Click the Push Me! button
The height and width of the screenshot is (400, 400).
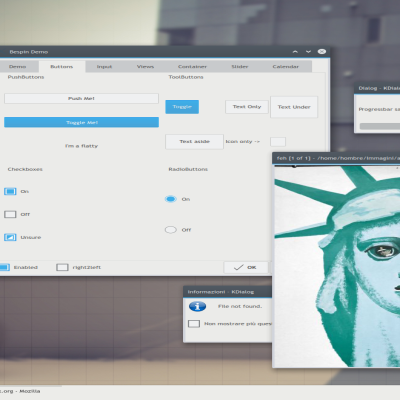(81, 98)
